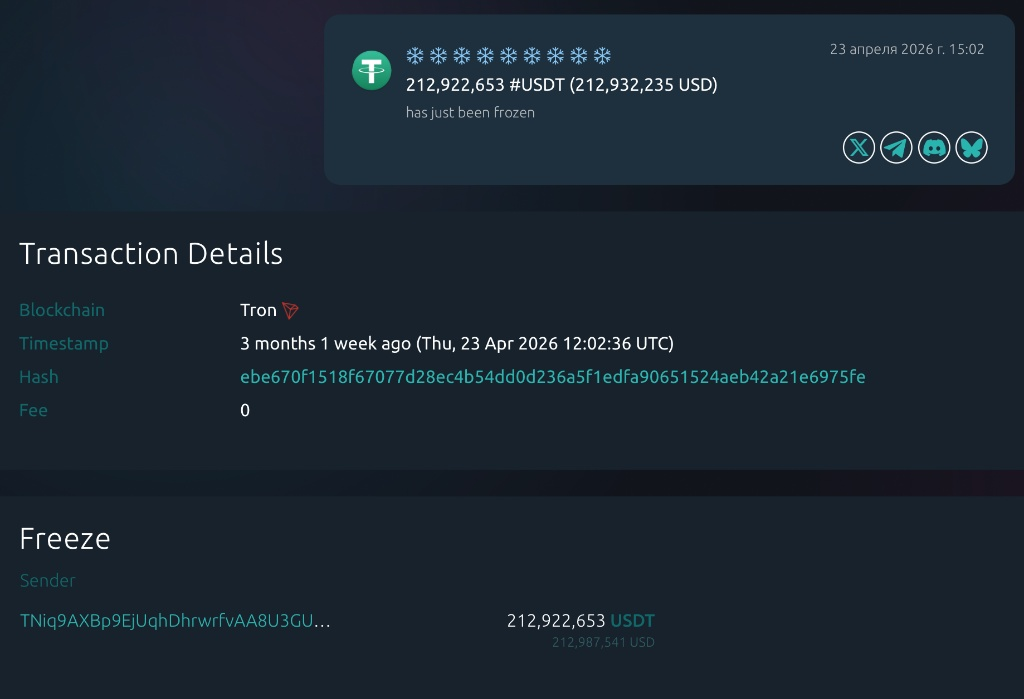Click the Fee value 0

click(245, 410)
